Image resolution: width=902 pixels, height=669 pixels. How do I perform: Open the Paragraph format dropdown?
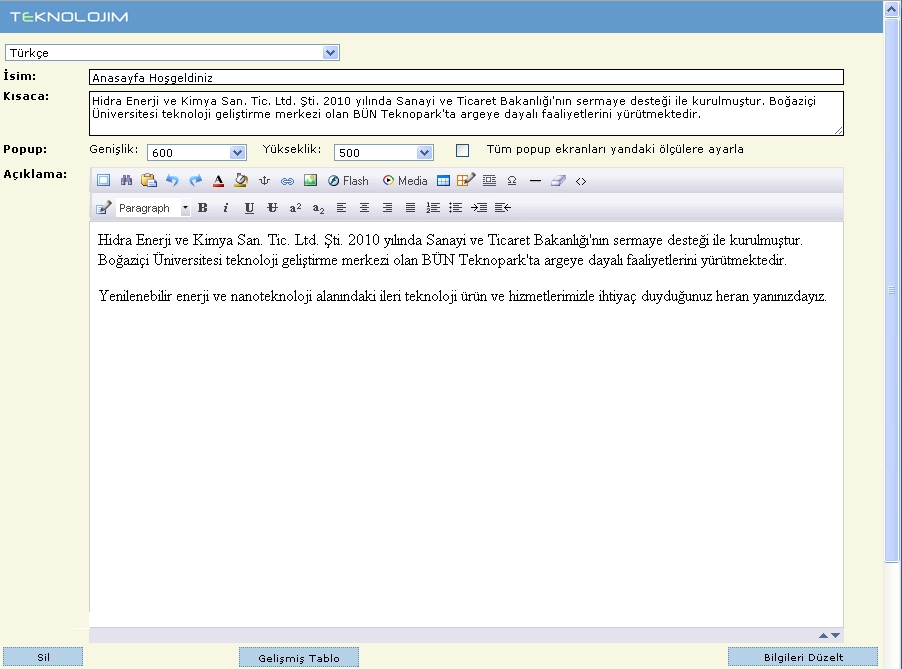153,208
